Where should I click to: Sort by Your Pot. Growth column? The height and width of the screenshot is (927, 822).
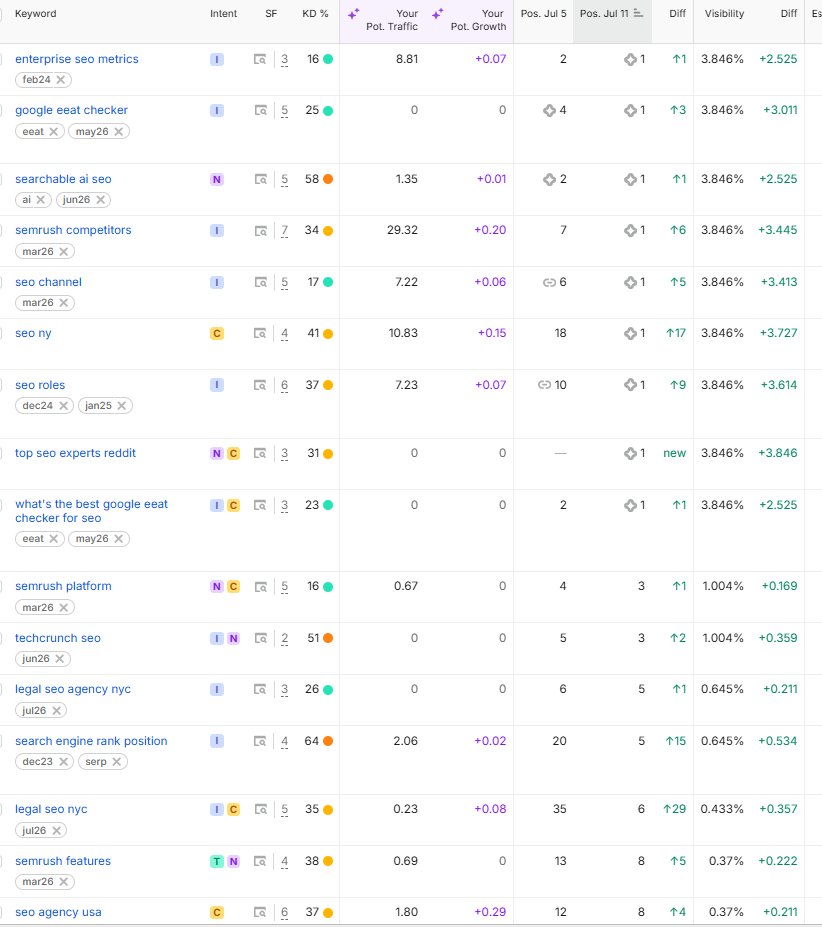[478, 20]
